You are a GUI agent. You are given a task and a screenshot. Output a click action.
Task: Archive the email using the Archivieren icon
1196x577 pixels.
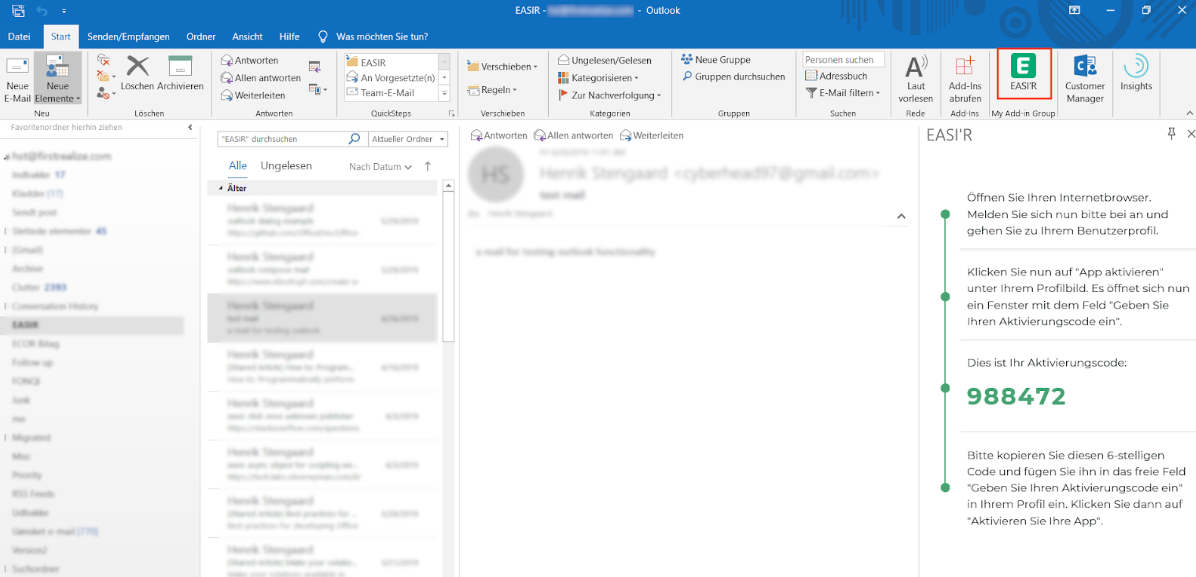pos(180,74)
